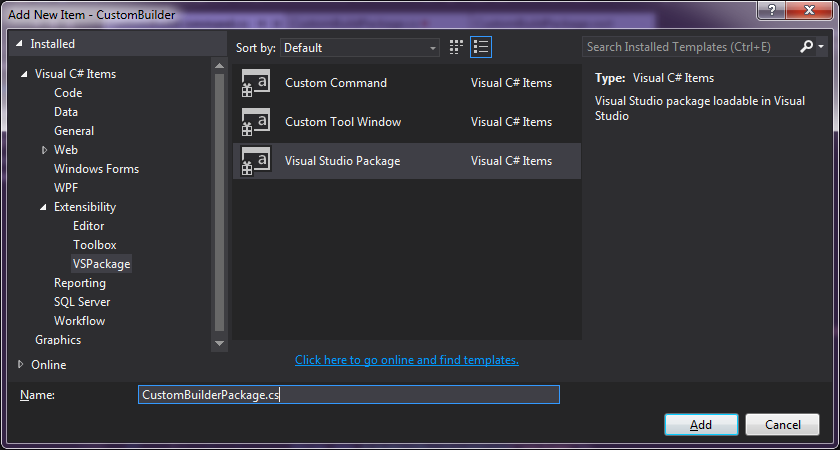Select the Reporting category
The width and height of the screenshot is (840, 450).
80,283
